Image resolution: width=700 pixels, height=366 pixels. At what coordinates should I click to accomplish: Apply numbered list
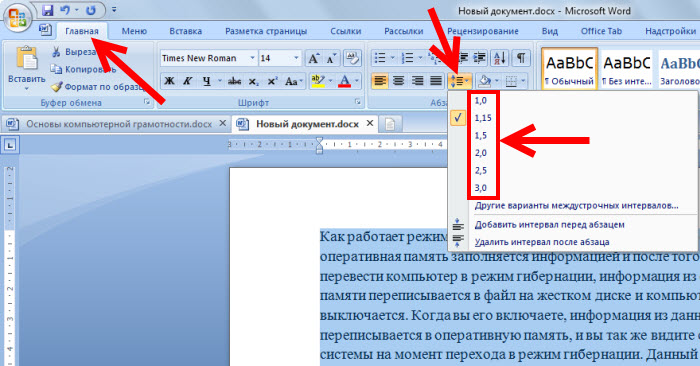[407, 58]
